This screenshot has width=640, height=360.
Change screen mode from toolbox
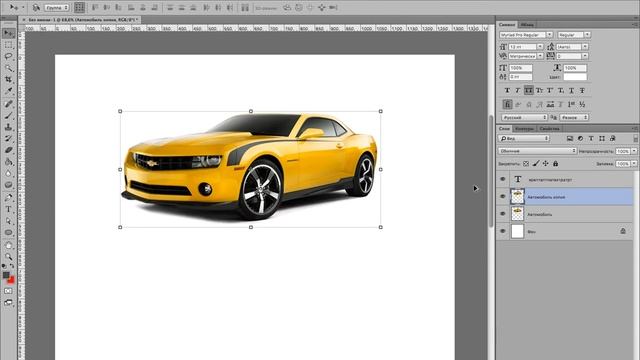click(x=9, y=302)
